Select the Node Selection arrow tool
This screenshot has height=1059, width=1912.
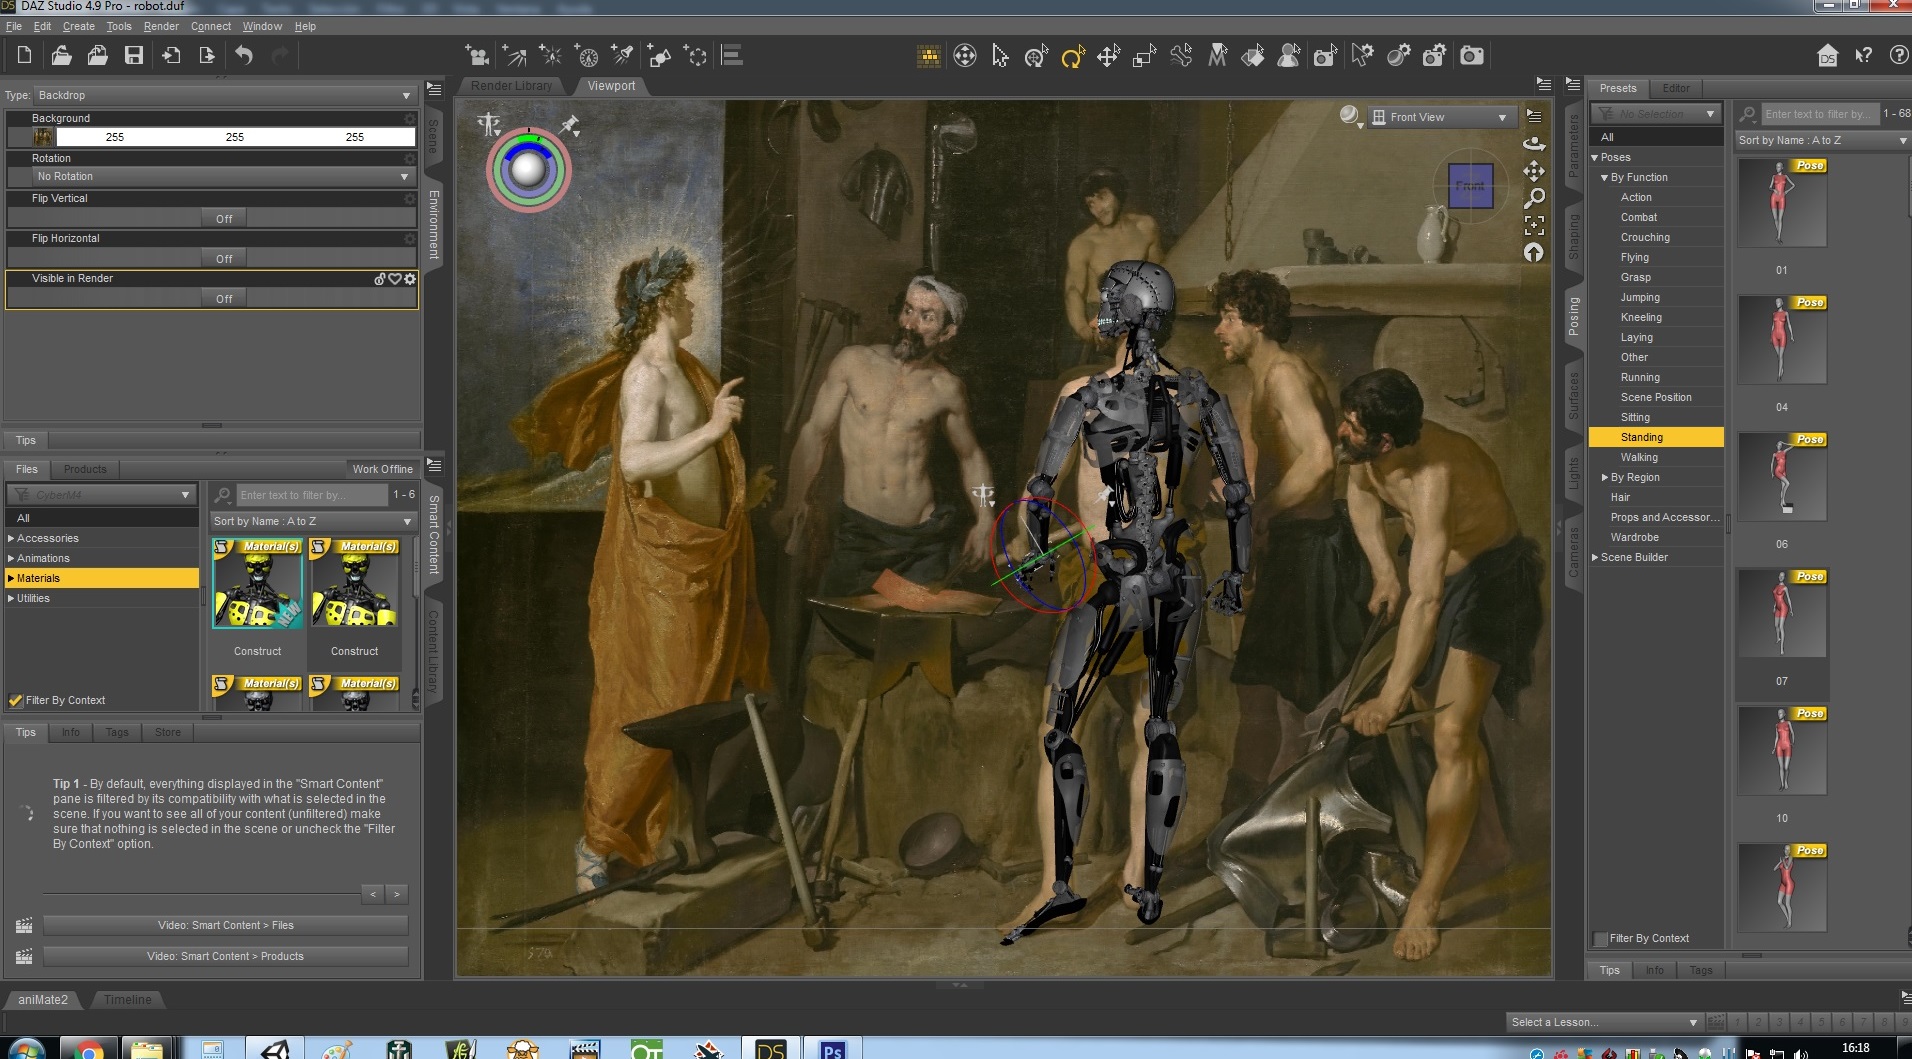[1000, 56]
